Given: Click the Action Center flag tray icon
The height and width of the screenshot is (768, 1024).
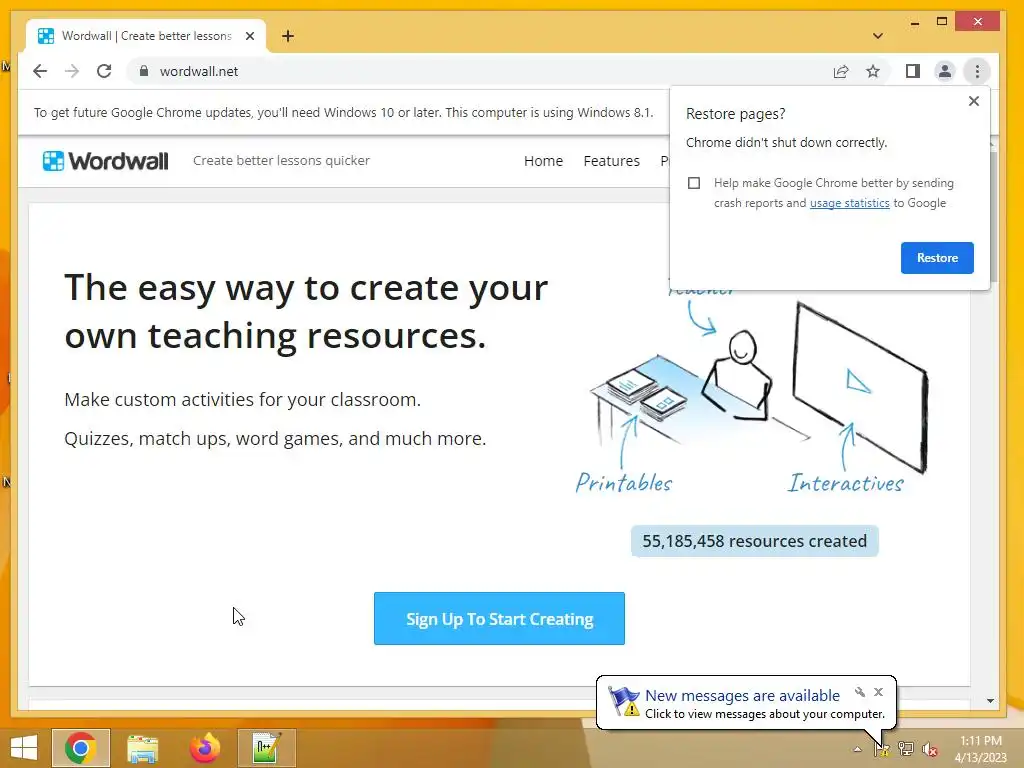Looking at the screenshot, I should tap(882, 749).
